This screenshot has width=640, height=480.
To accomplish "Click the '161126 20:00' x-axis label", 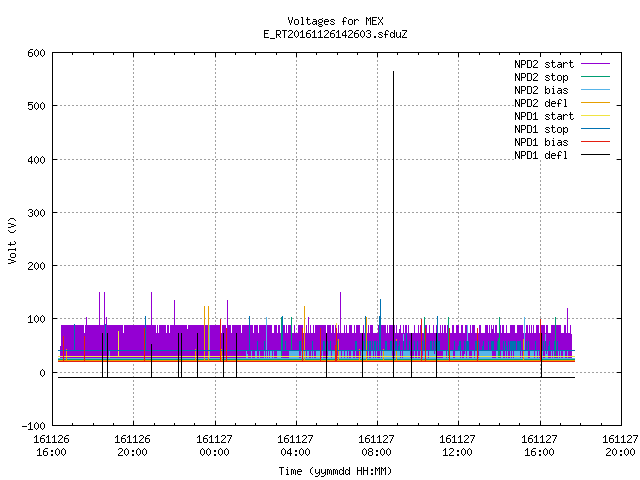I will point(133,446).
